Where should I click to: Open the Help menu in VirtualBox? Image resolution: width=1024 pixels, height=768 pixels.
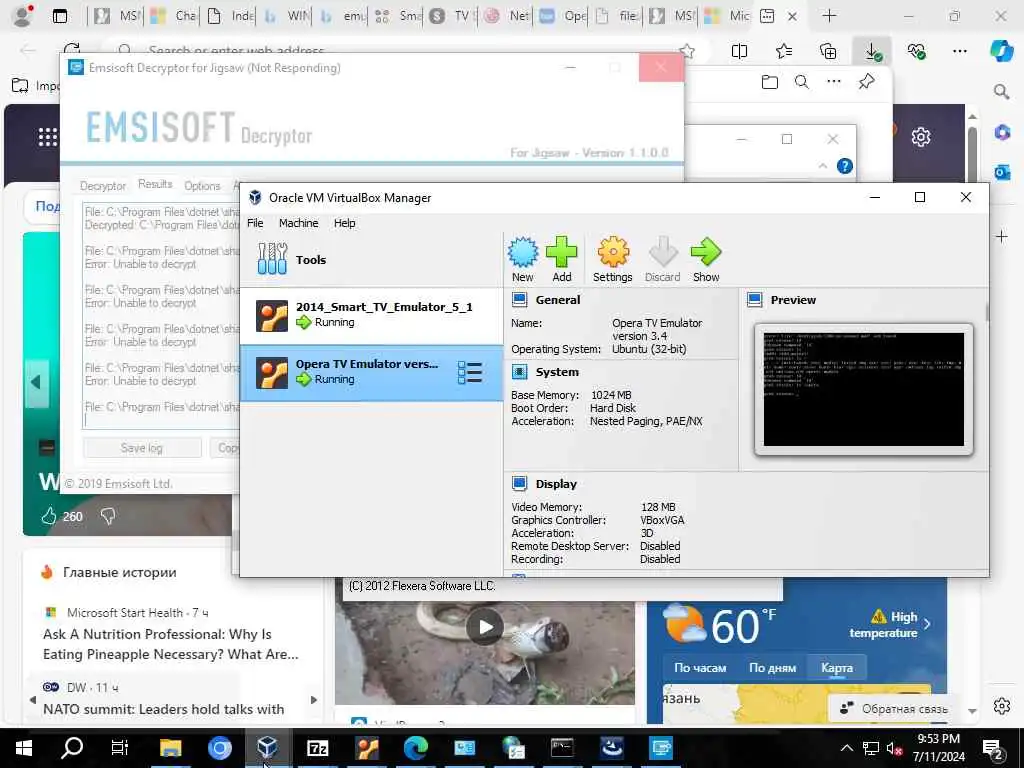click(x=344, y=223)
